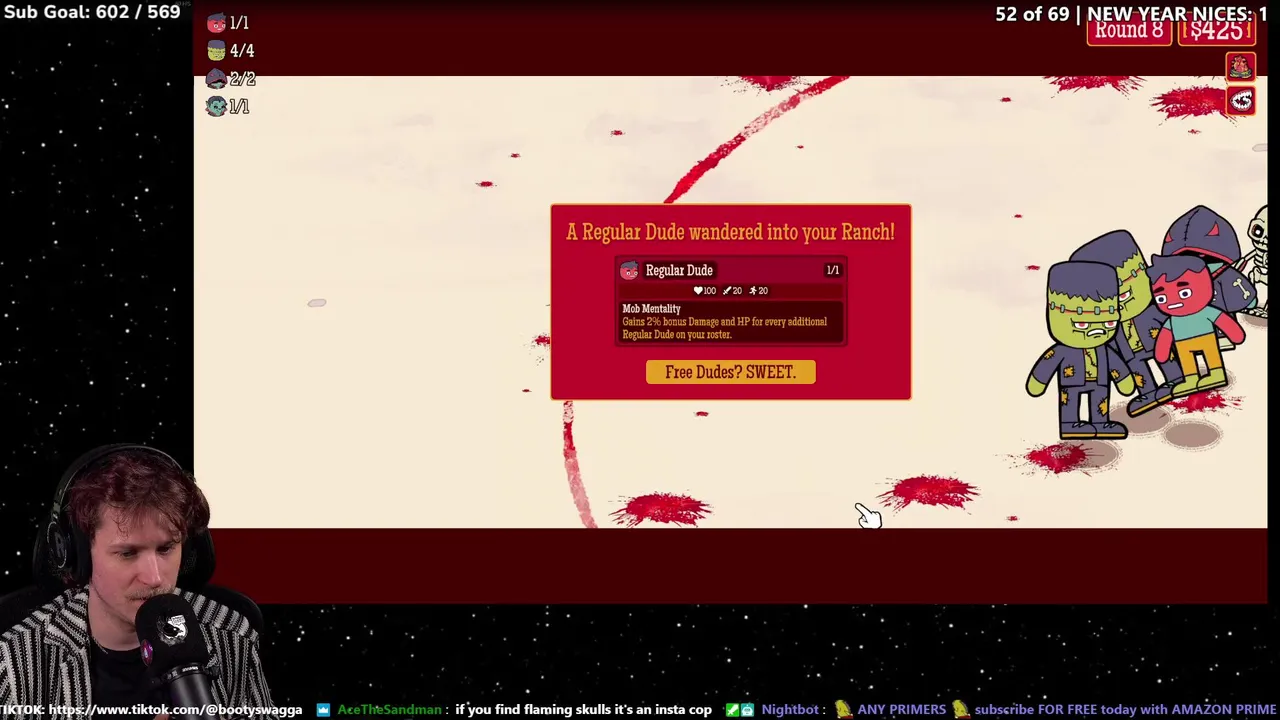Click the Round 8 indicator
This screenshot has height=720, width=1280.
click(1129, 32)
